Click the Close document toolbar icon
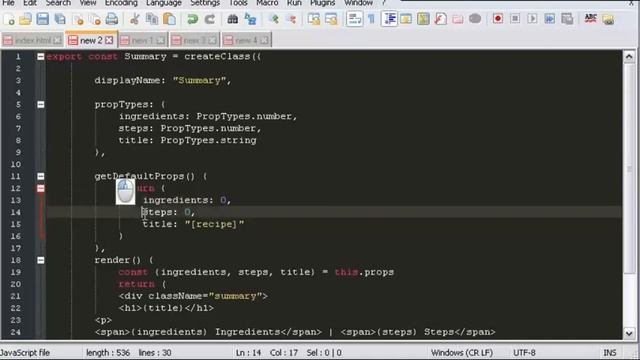This screenshot has width=640, height=360. click(x=78, y=19)
